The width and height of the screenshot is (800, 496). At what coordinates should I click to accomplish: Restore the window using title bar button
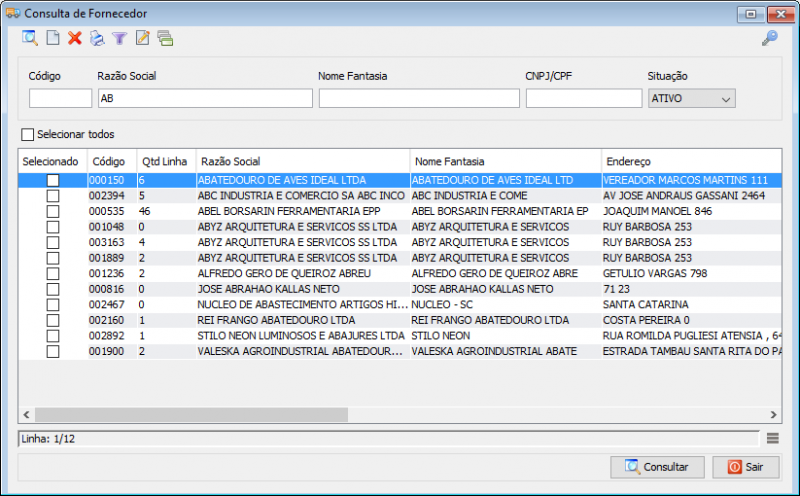[751, 14]
